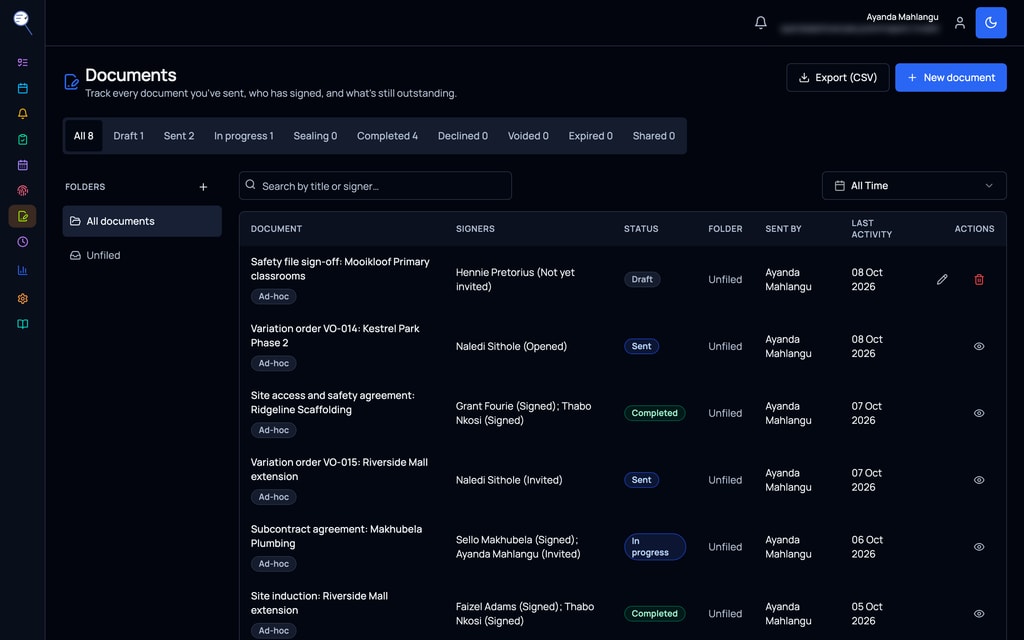This screenshot has width=1024, height=640.
Task: Select the Sealing 0 tab
Action: 315,136
